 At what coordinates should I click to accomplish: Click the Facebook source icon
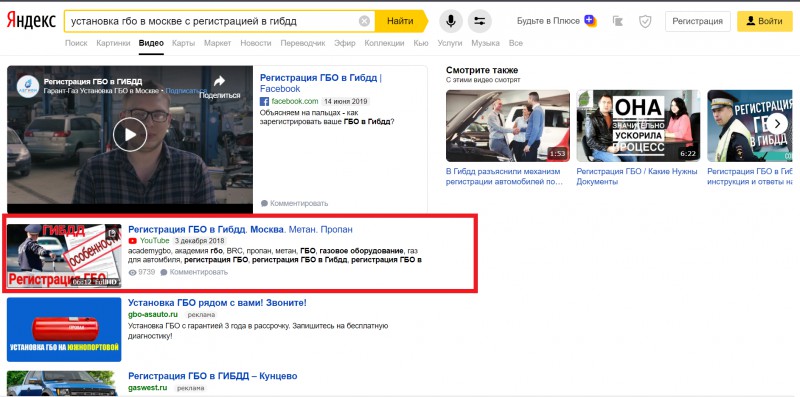[264, 101]
